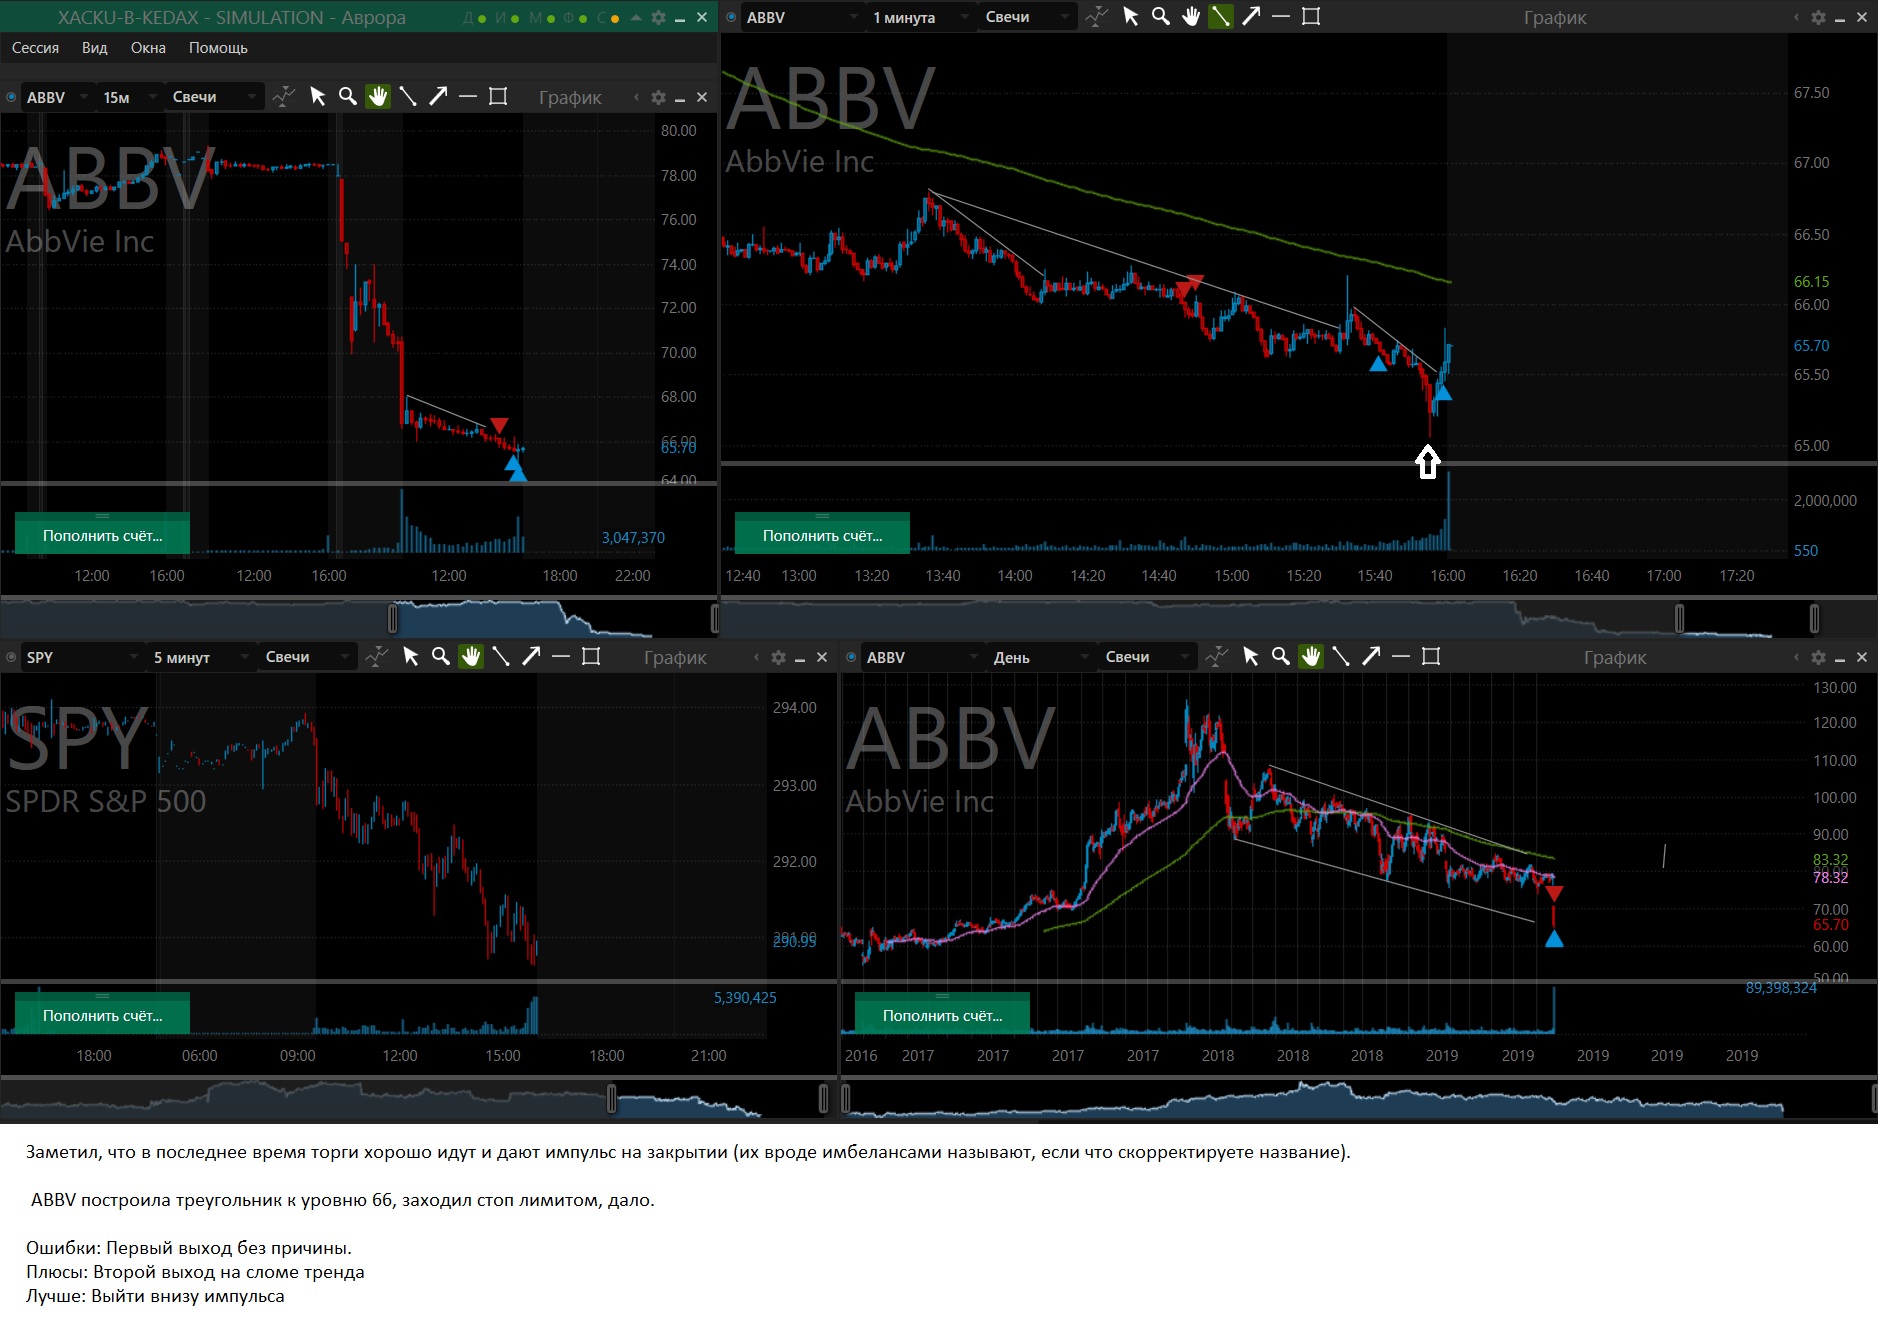Open the Окна menu
The height and width of the screenshot is (1324, 1880).
point(148,48)
